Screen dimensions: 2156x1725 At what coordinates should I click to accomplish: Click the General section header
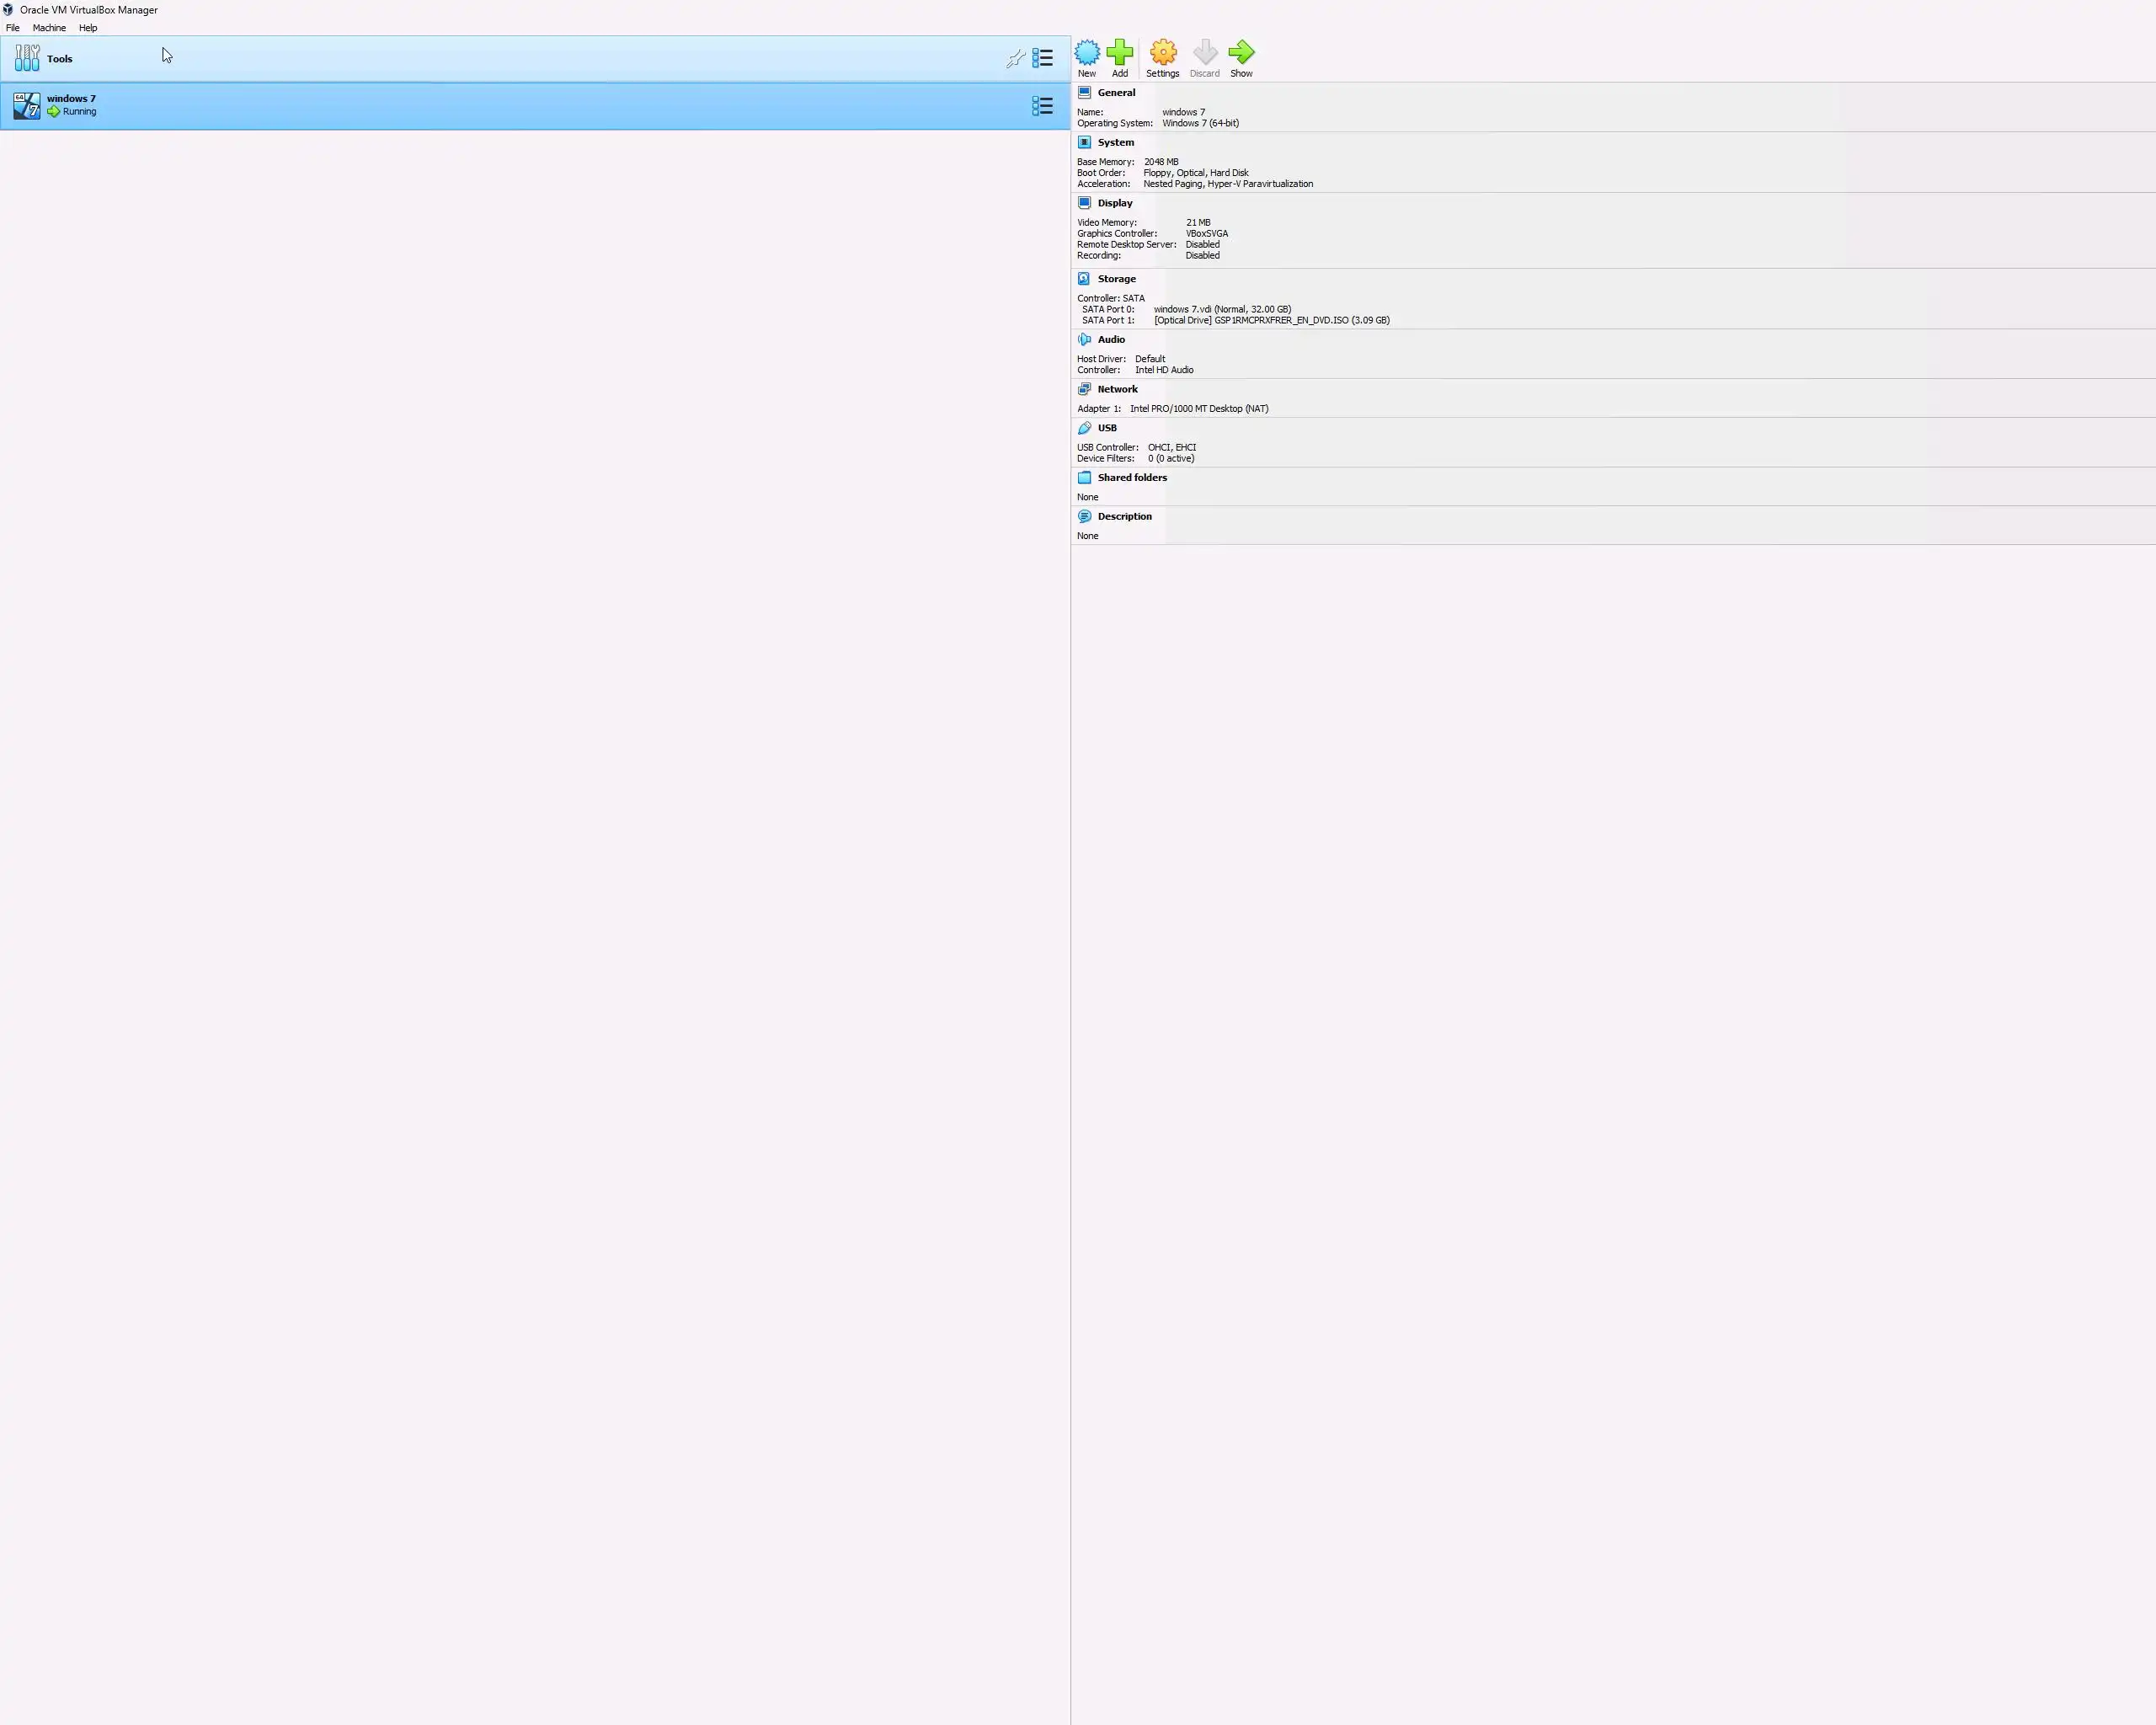click(1116, 93)
